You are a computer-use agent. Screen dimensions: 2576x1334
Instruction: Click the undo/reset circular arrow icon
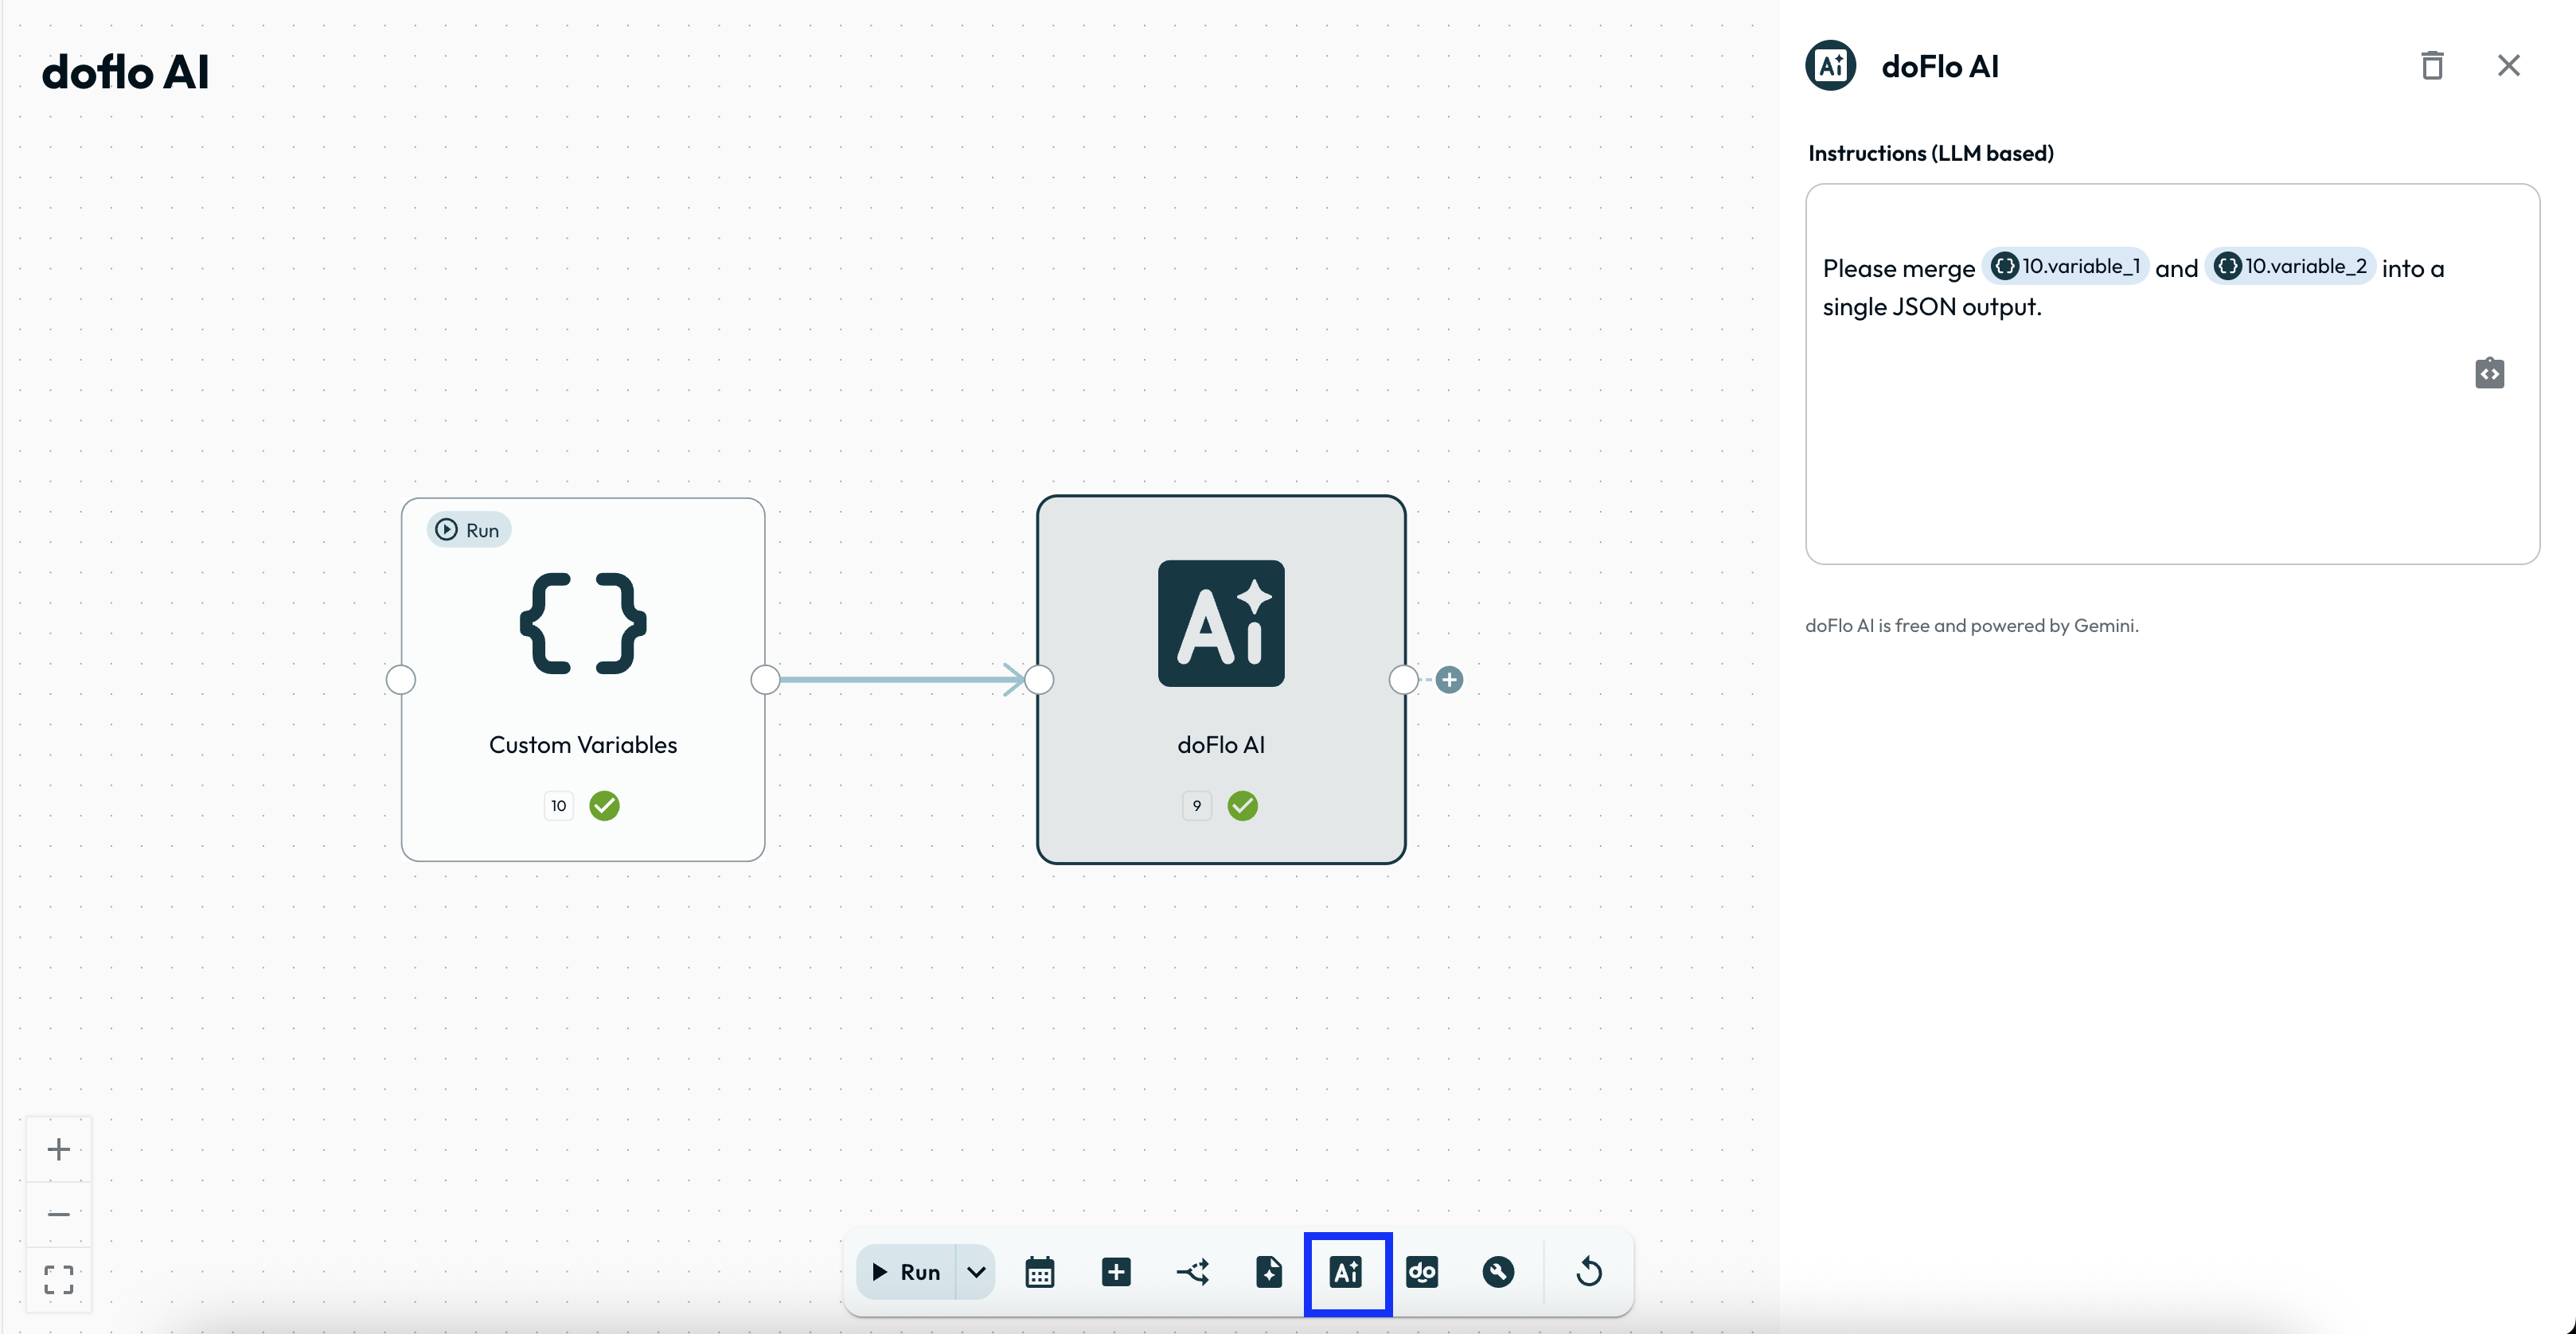tap(1589, 1272)
